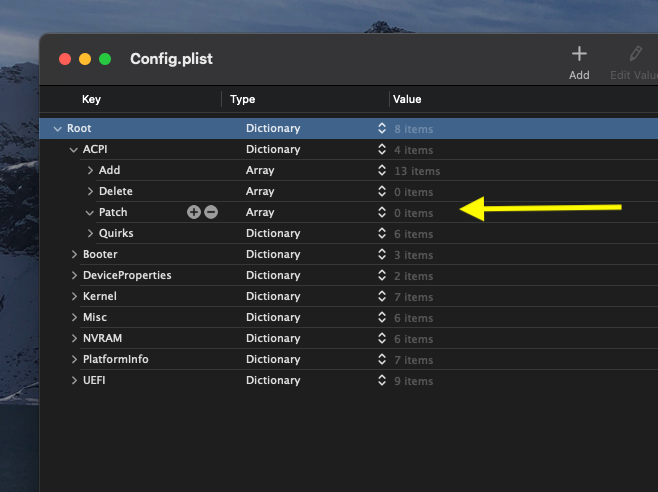Open type stepper for Kernel row
Screen dimensions: 658x492
pyautogui.click(x=381, y=296)
